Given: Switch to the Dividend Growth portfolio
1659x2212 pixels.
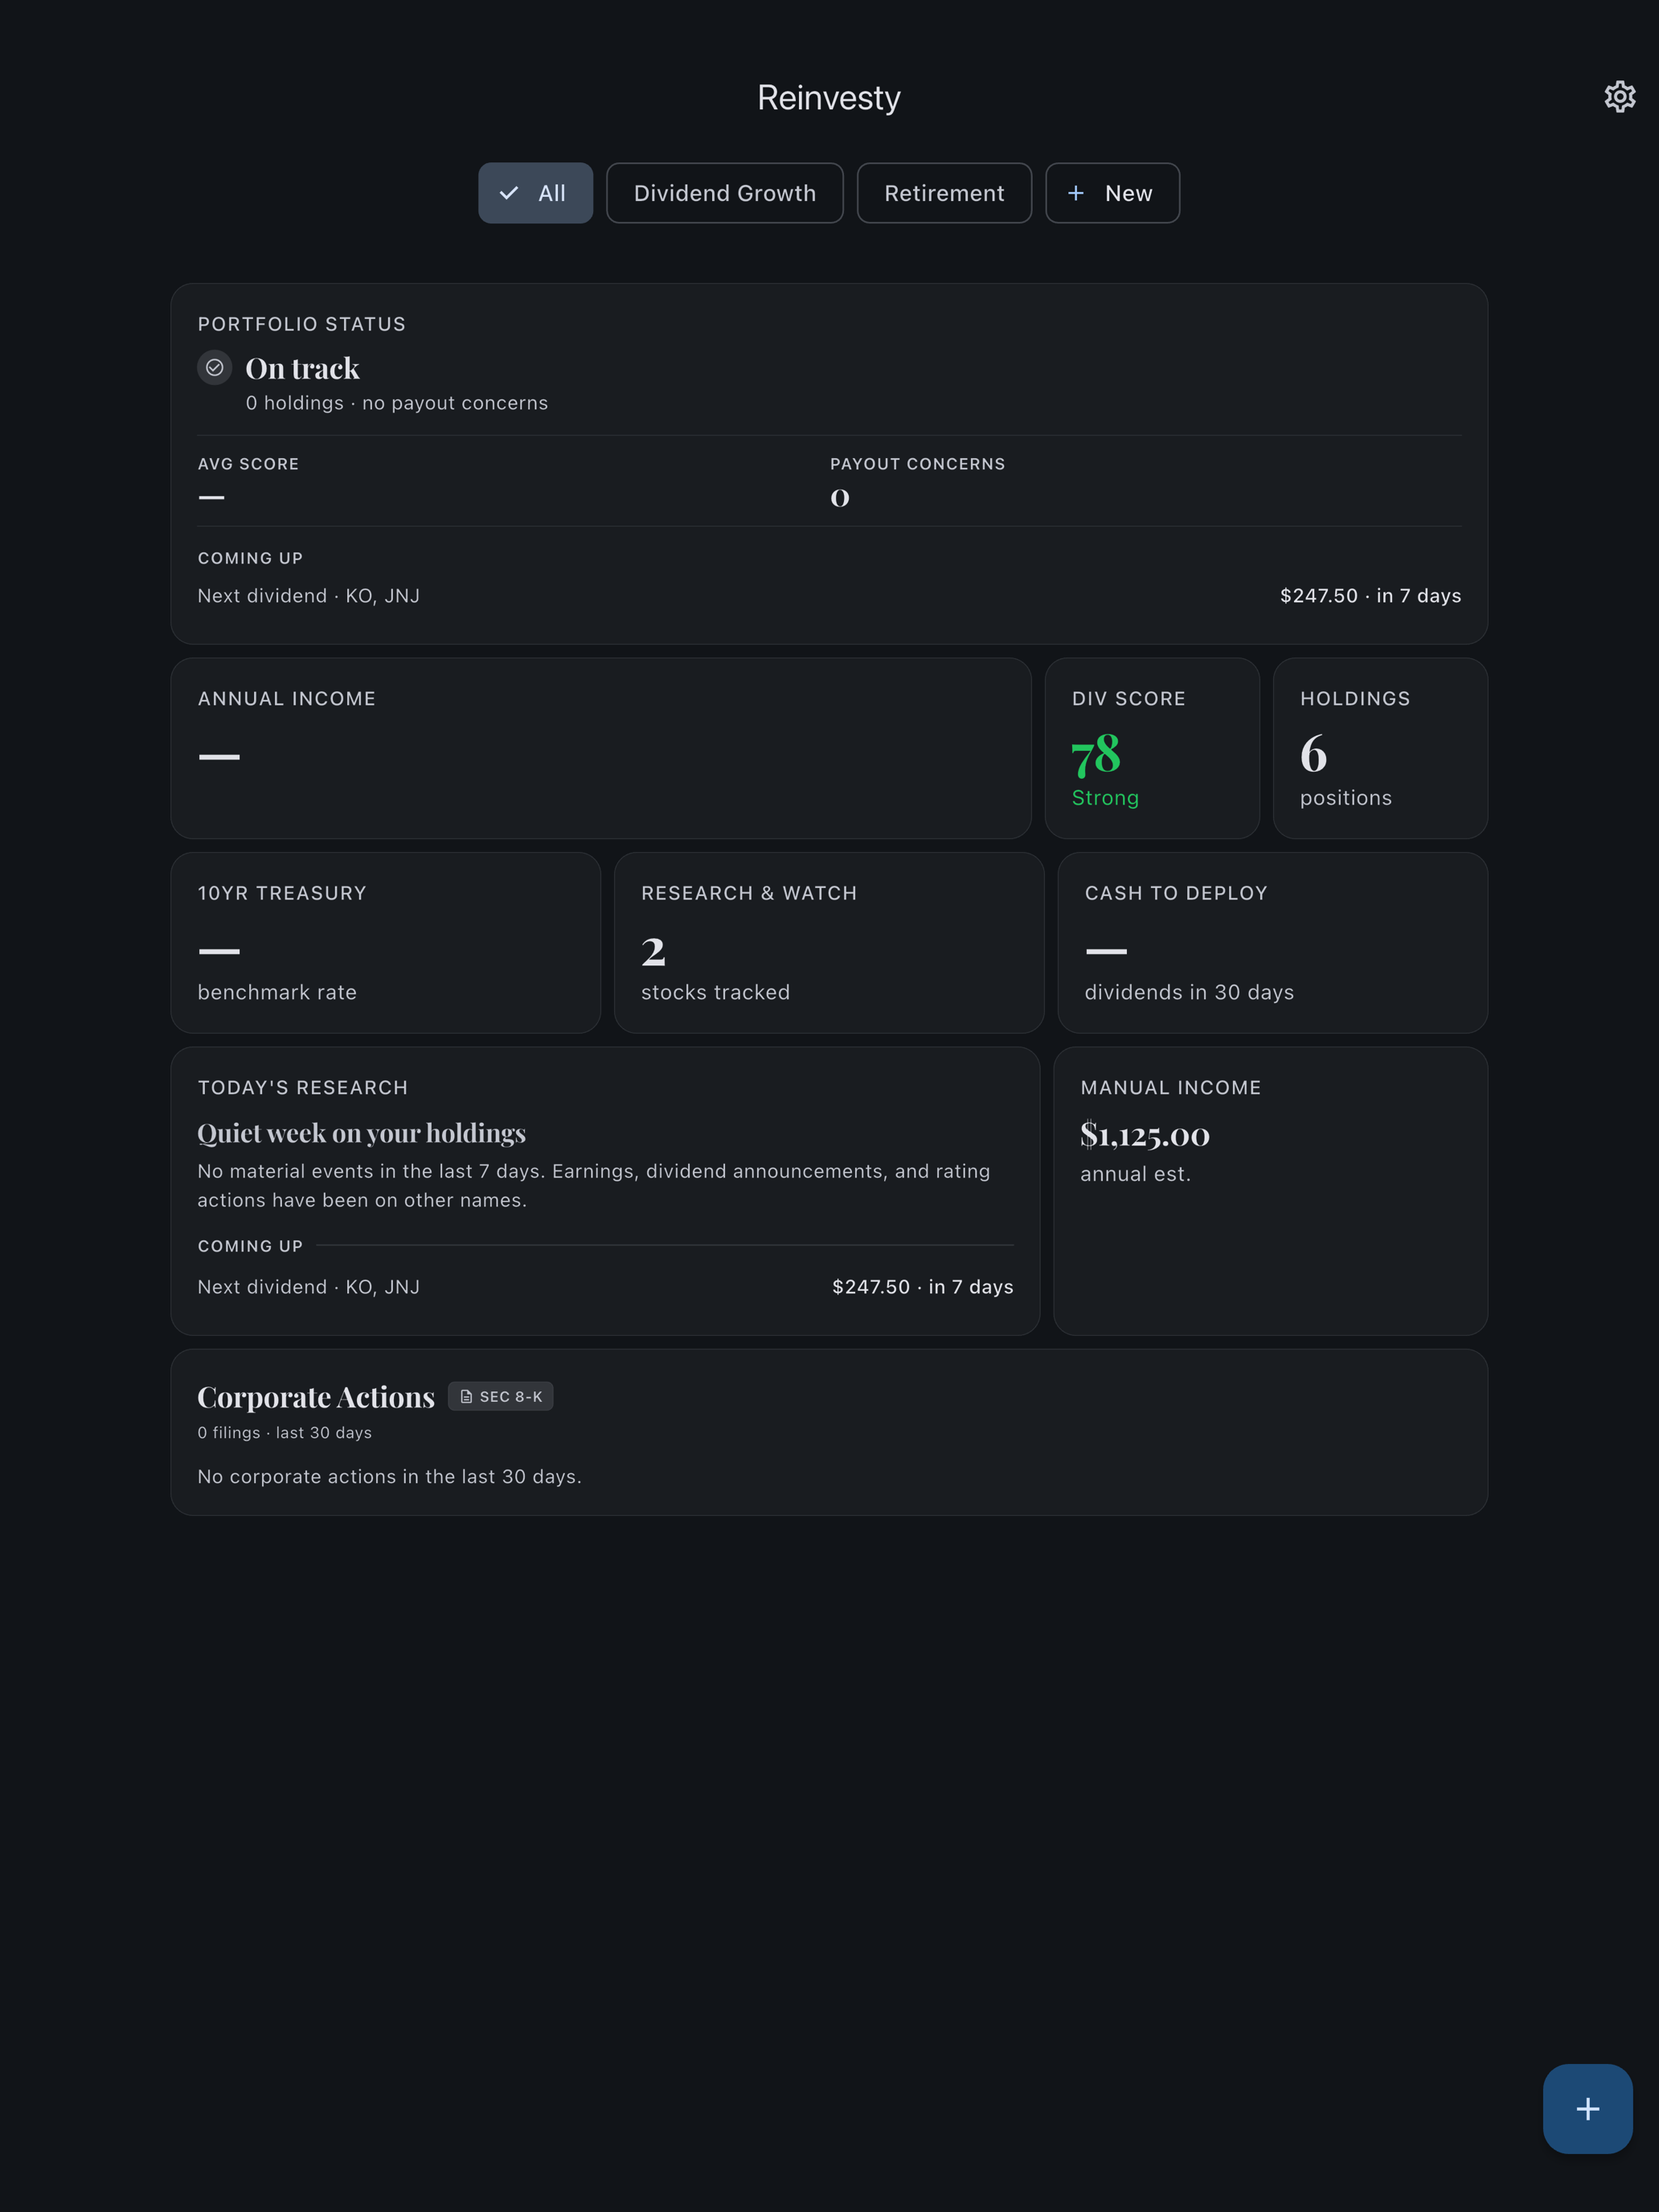Looking at the screenshot, I should click(x=725, y=193).
